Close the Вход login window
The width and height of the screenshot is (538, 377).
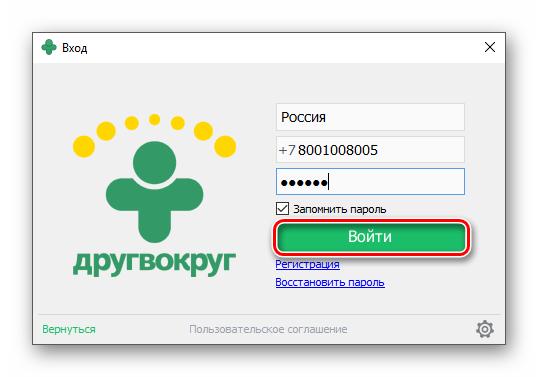coord(490,47)
